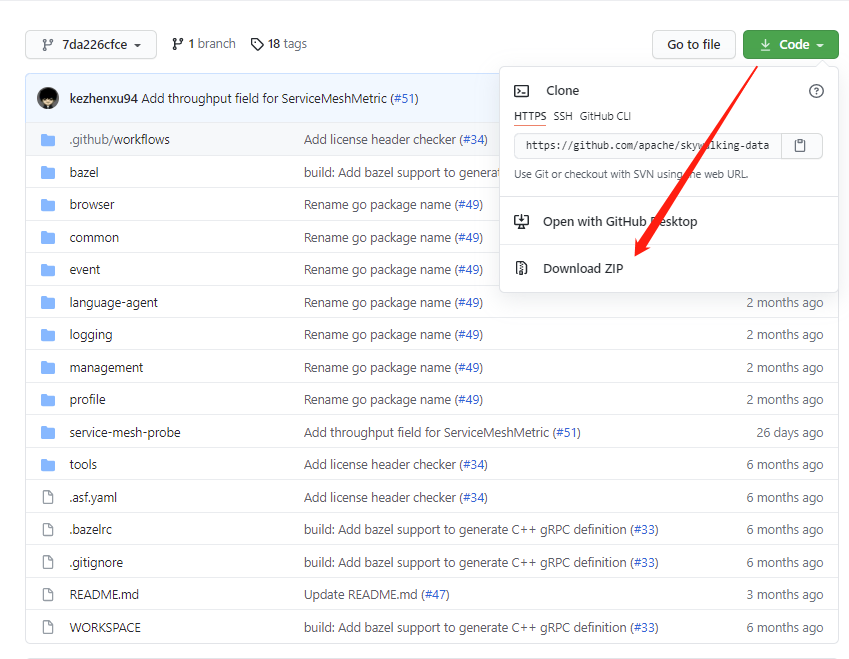Viewport: 849px width, 659px height.
Task: Click the Go to file button
Action: click(x=694, y=44)
